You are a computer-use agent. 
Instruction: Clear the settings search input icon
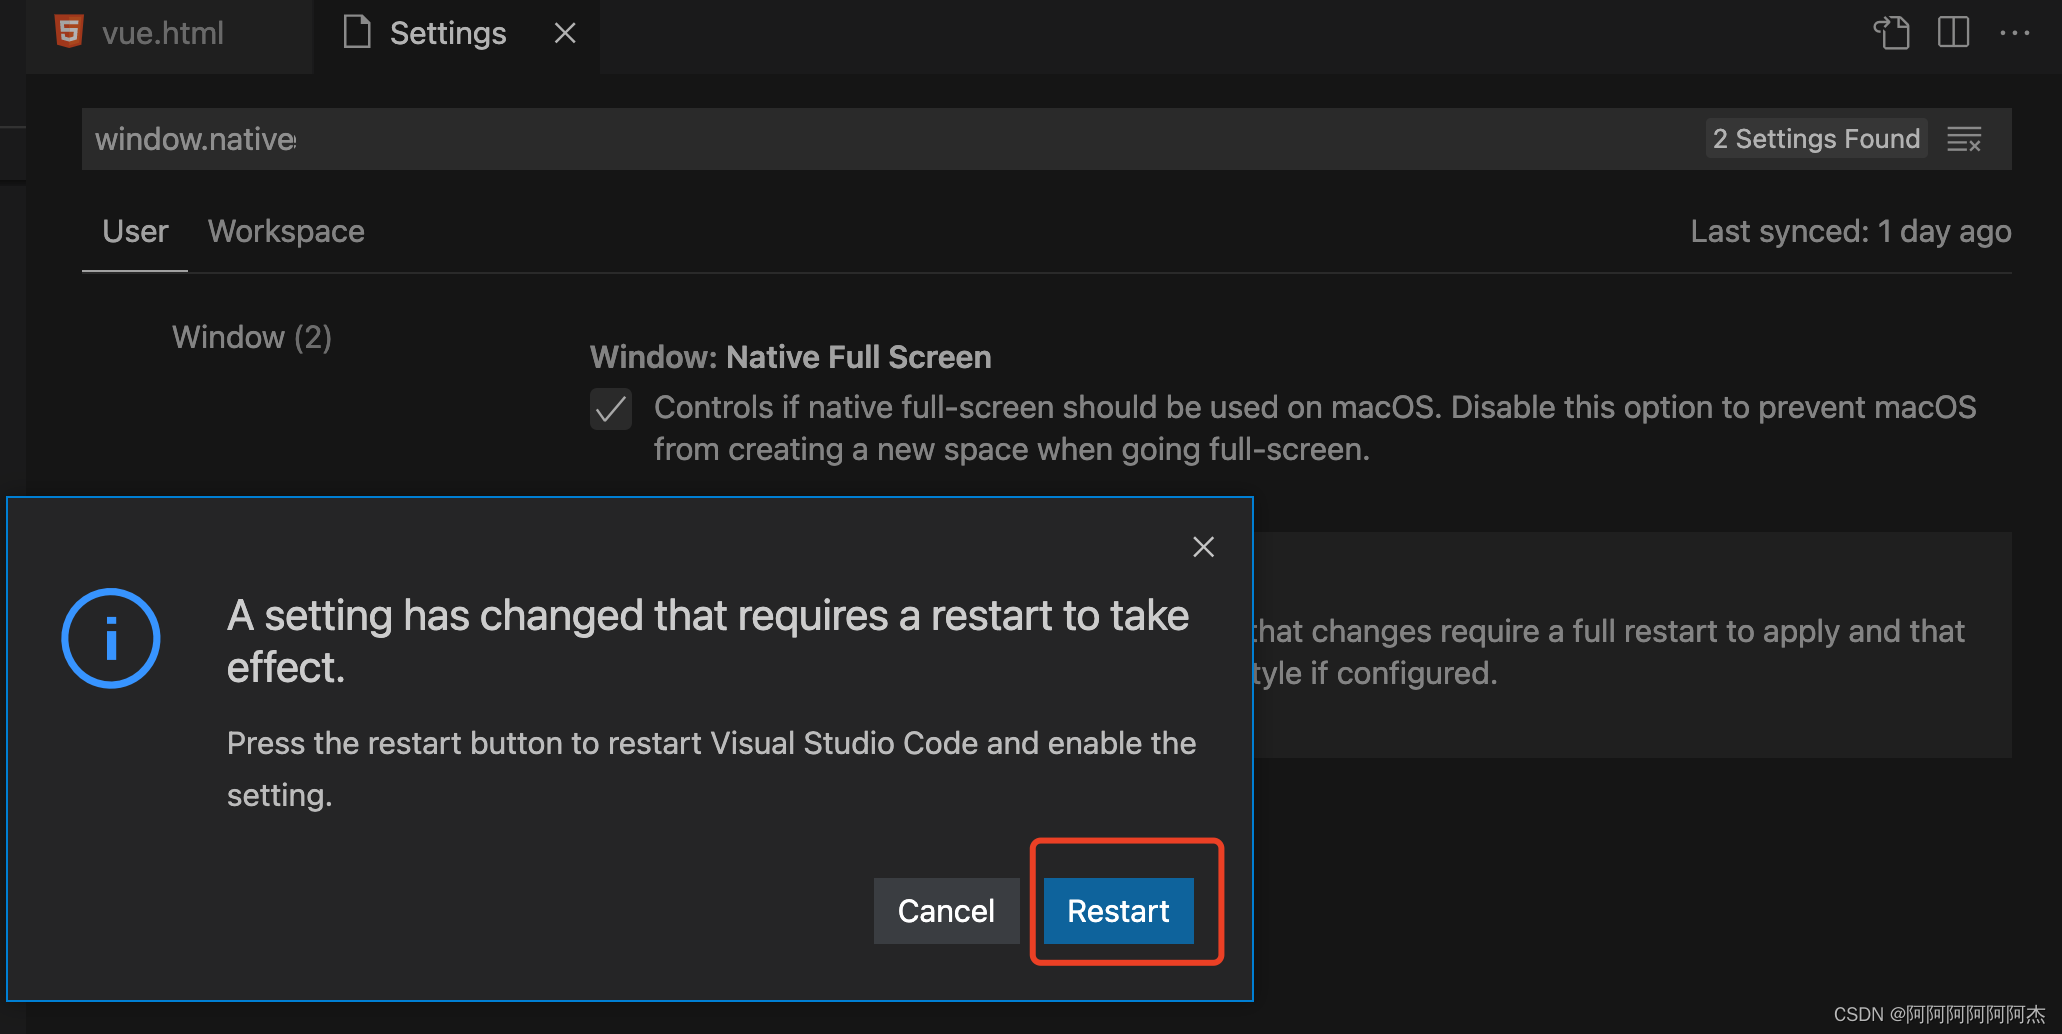click(1964, 139)
